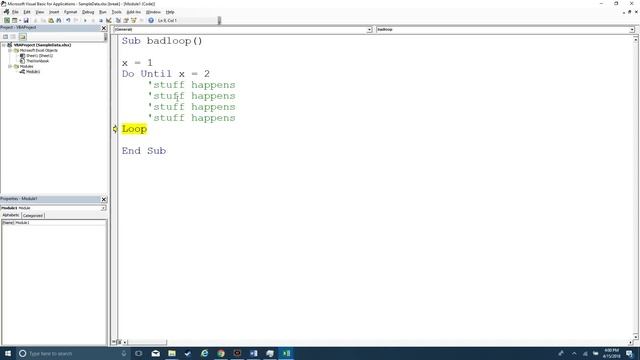Click the highlighted Loop line
Screen dimensions: 640x360
[x=134, y=129]
